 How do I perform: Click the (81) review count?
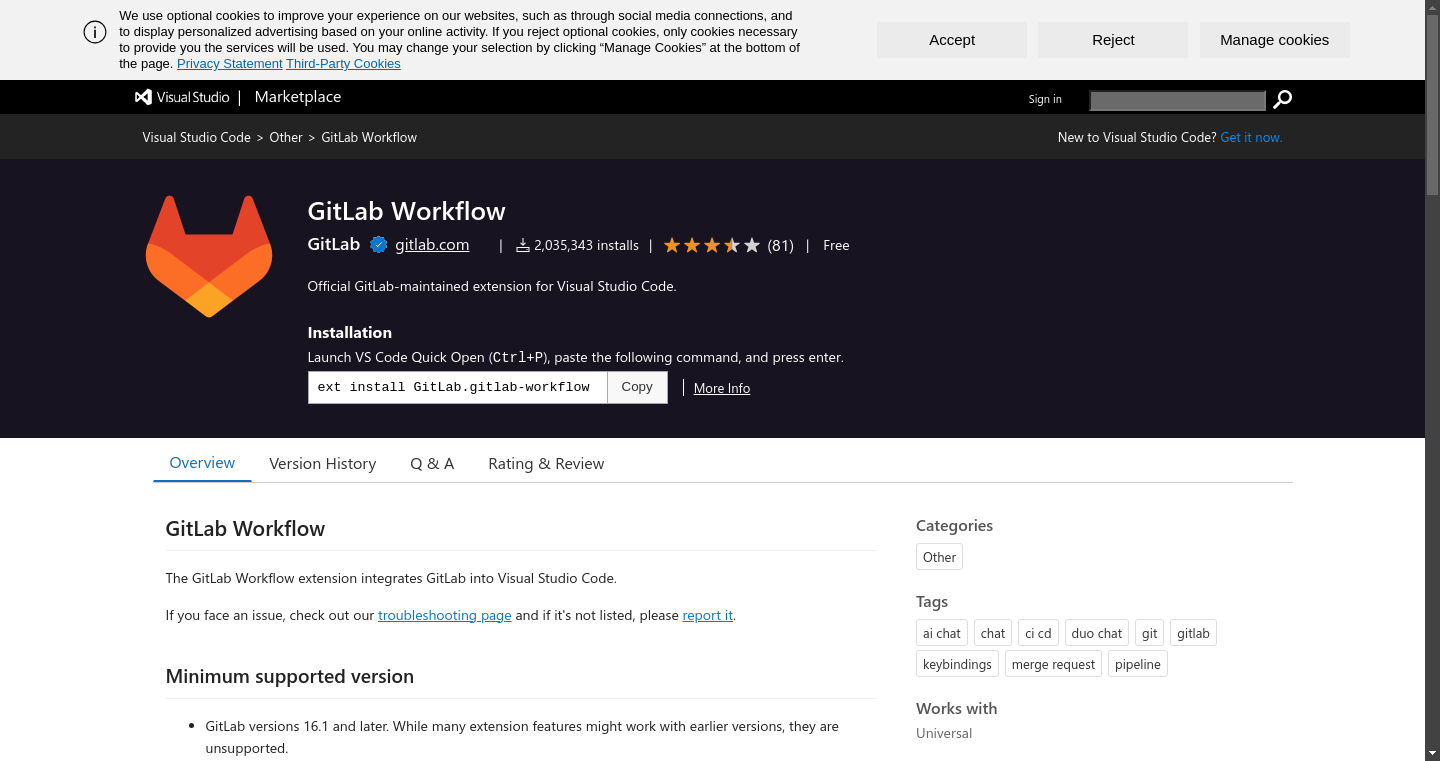click(781, 245)
